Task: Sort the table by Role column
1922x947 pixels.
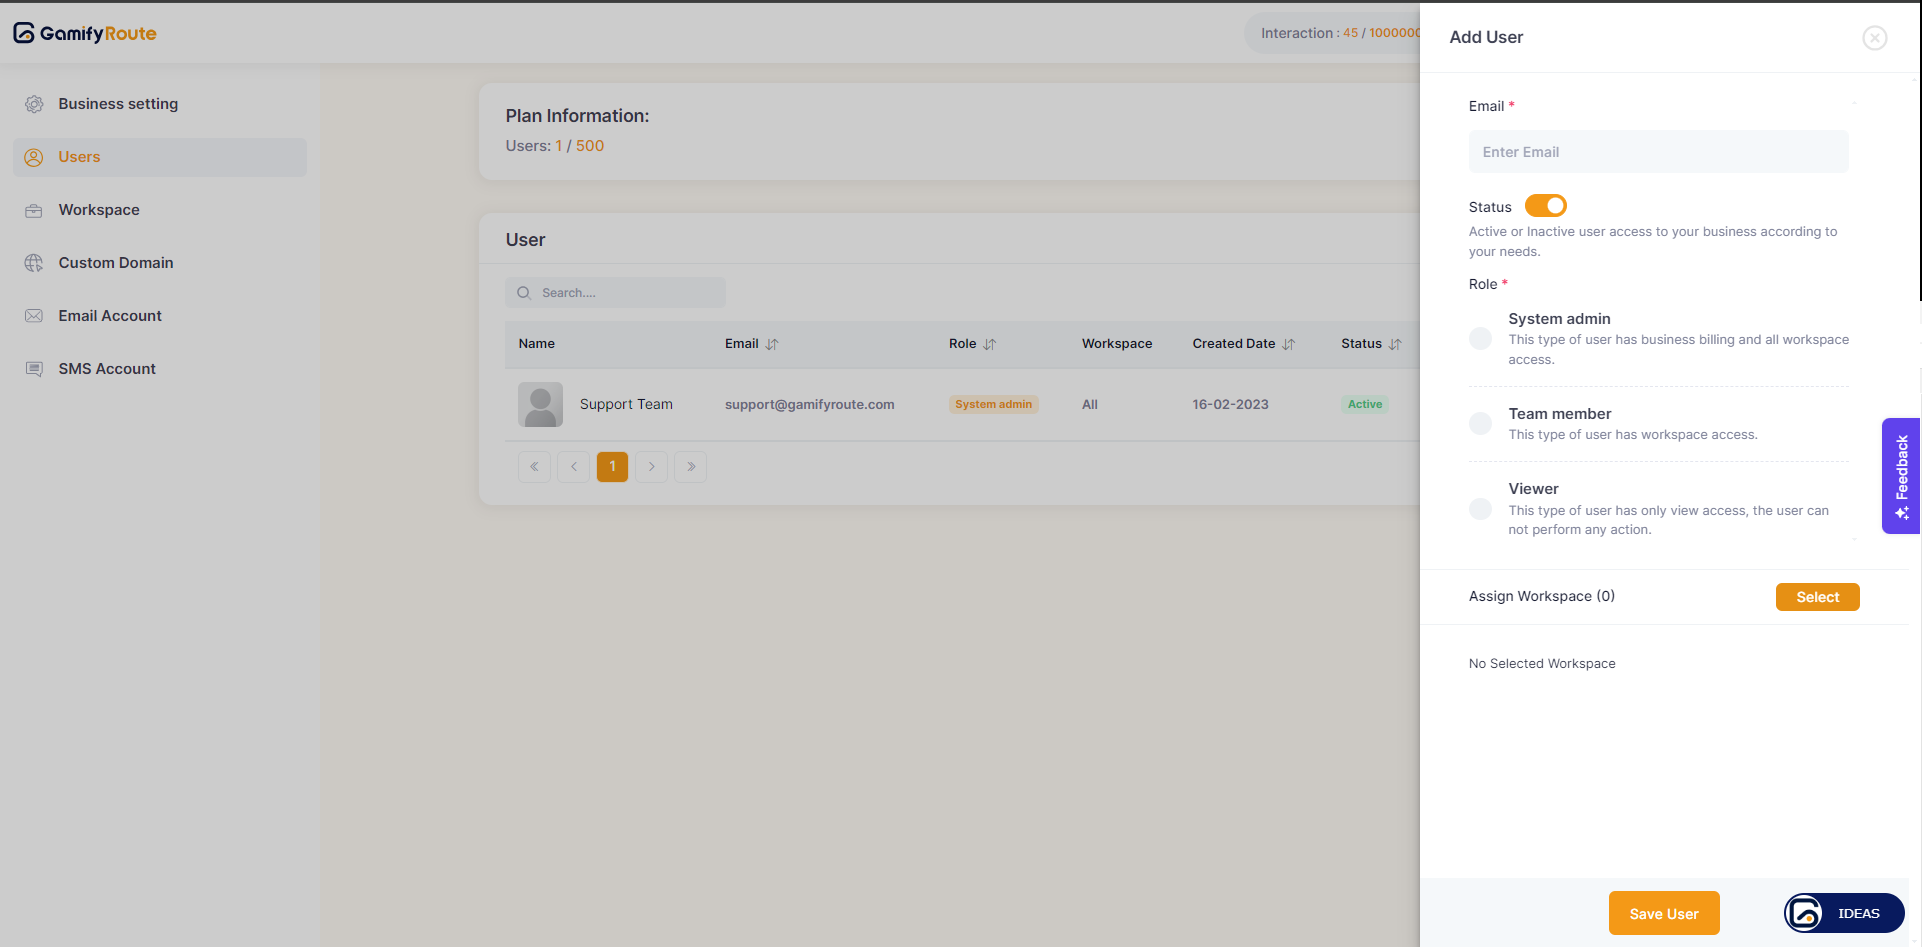Action: click(x=989, y=344)
